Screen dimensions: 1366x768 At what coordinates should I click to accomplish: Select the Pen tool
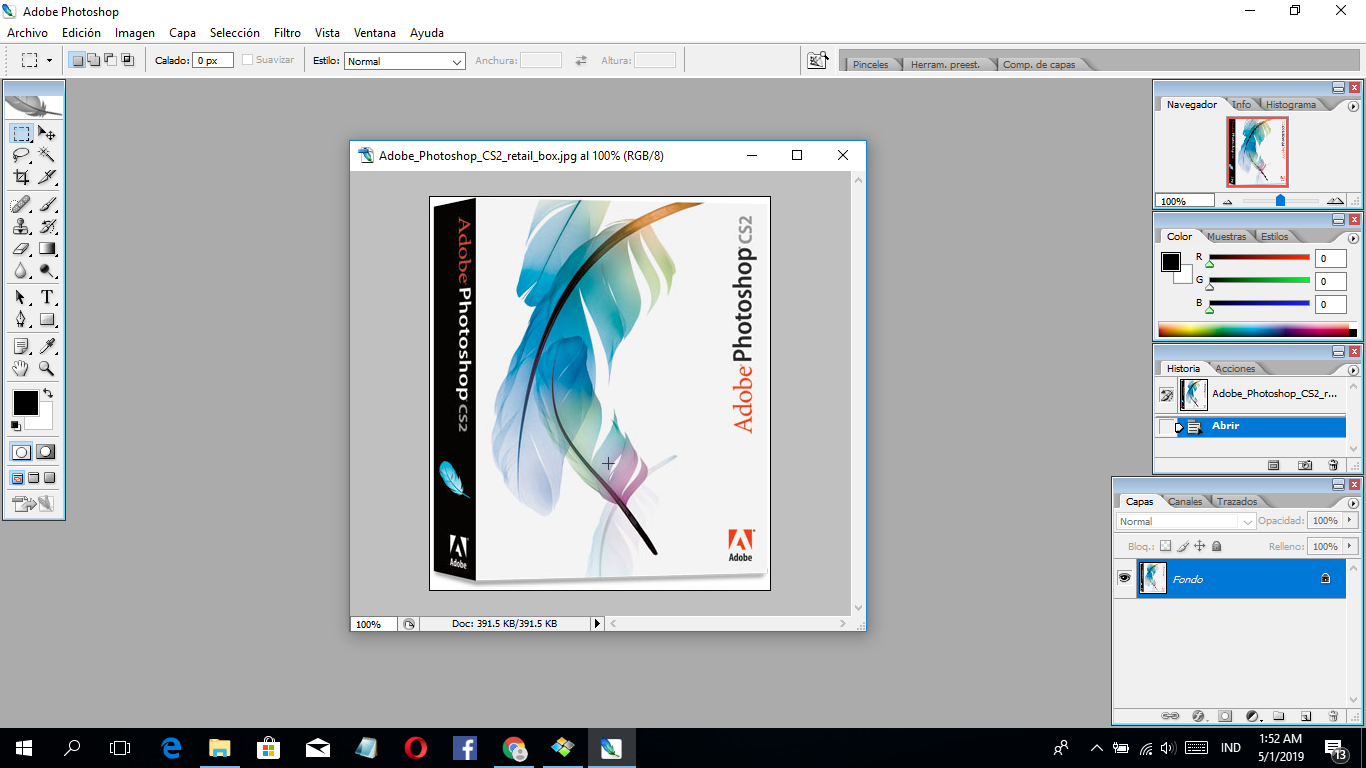(21, 320)
